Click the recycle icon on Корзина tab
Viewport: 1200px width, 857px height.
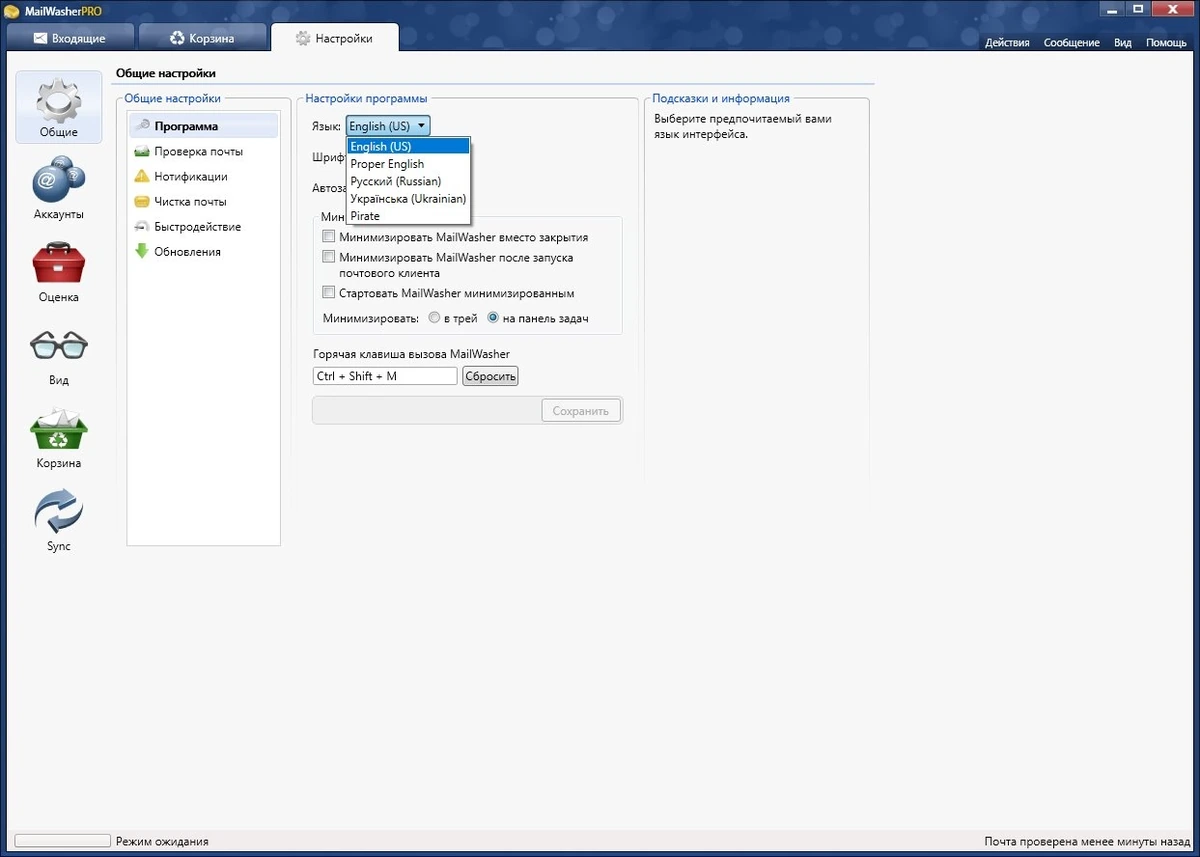tap(178, 39)
